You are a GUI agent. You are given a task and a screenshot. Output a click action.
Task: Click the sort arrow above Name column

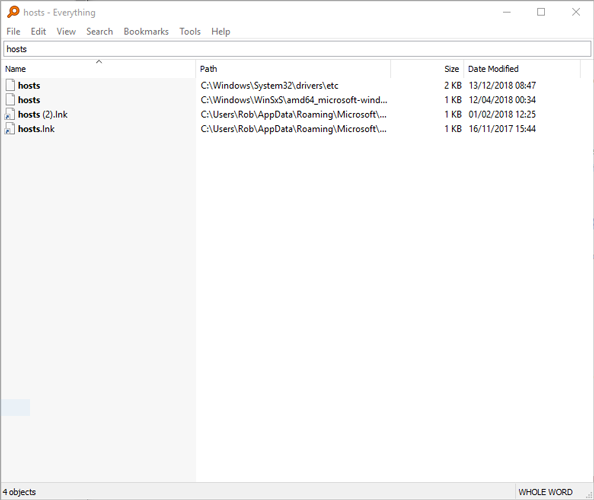tap(99, 61)
